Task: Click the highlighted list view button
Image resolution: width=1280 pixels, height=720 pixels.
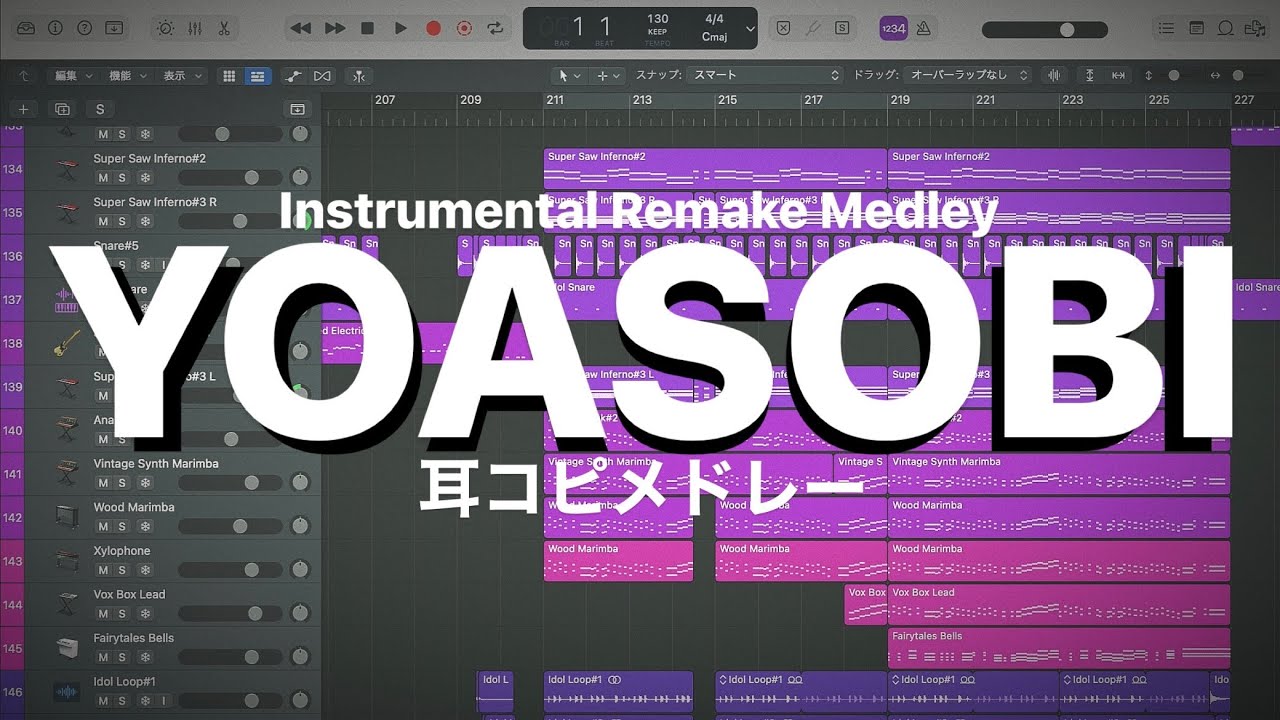Action: point(258,76)
